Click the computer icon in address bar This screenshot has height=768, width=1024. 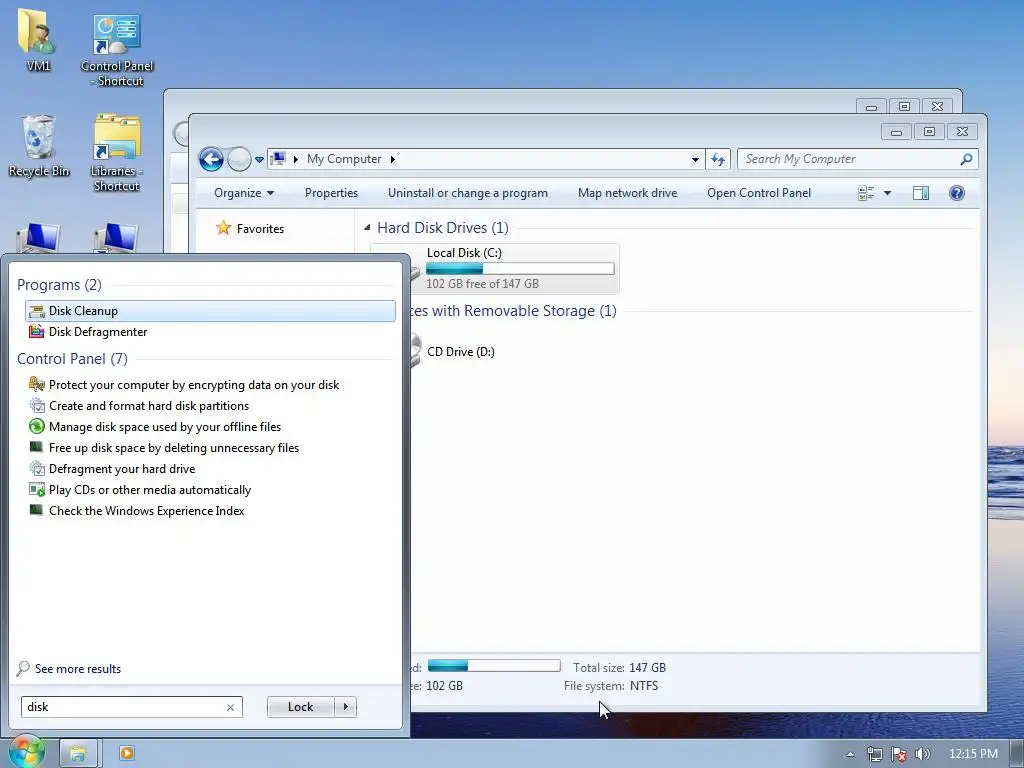tap(278, 159)
